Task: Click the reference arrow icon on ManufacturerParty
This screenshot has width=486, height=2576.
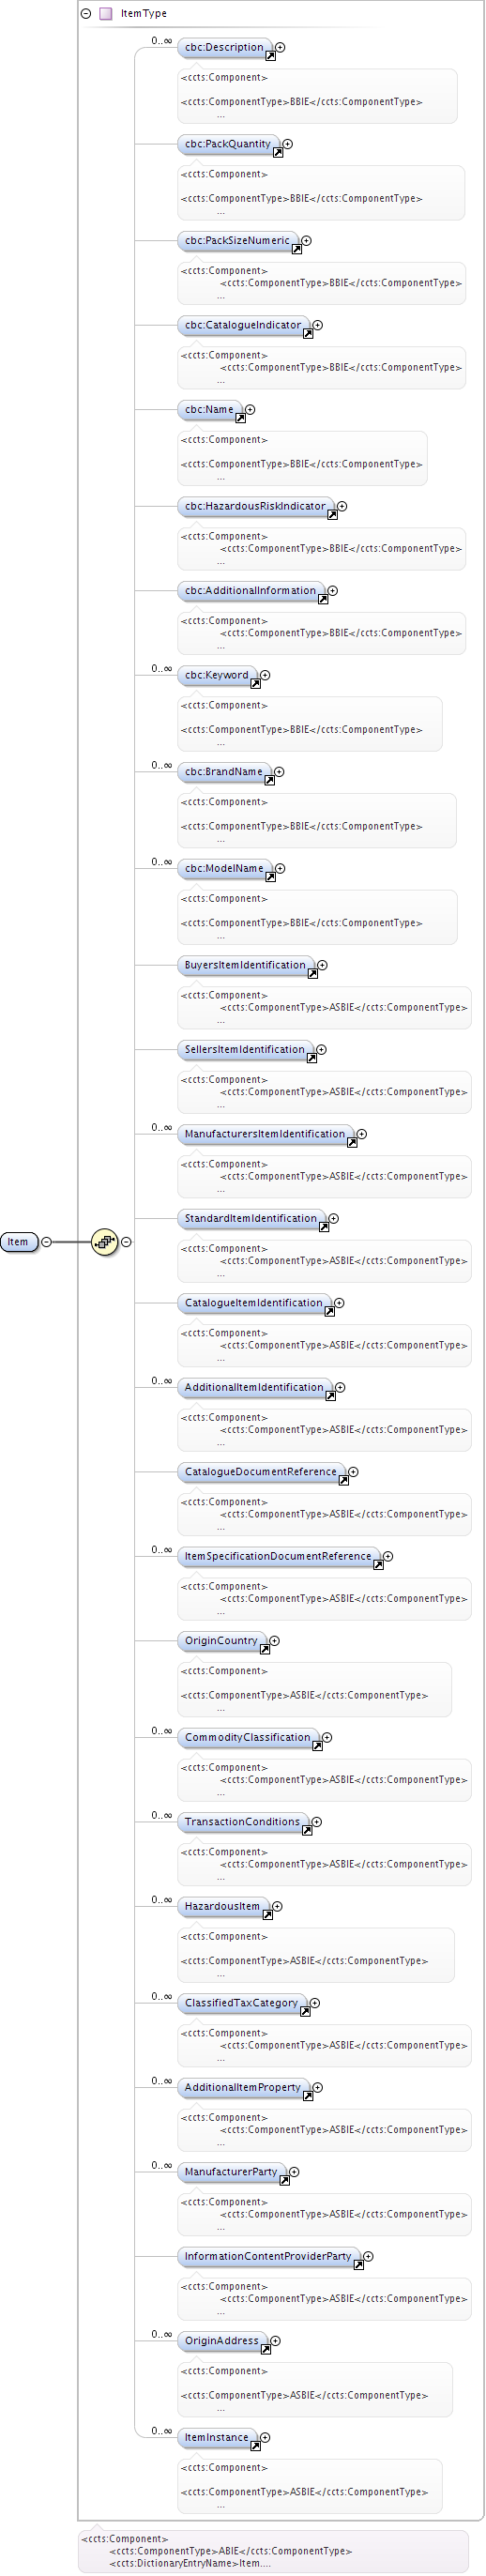Action: click(285, 2181)
